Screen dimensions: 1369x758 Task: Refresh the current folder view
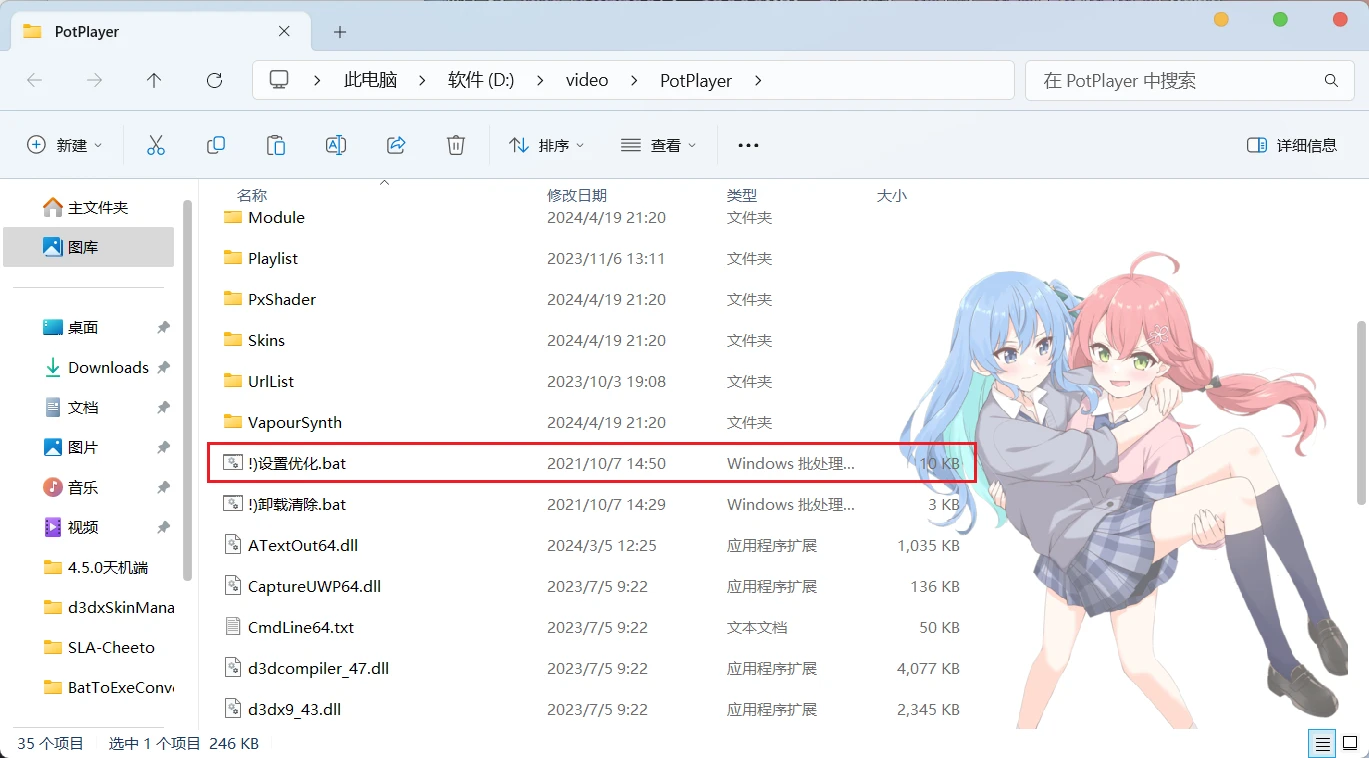click(214, 80)
